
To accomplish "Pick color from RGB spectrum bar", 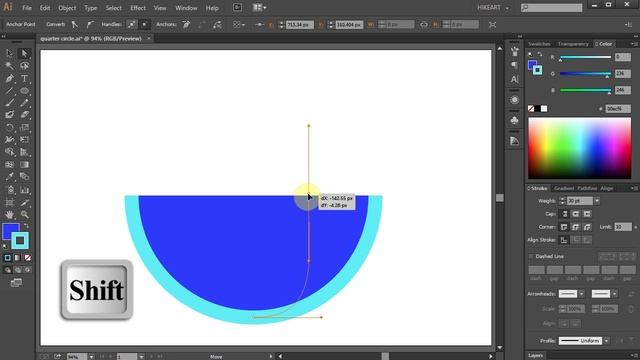I will (580, 148).
